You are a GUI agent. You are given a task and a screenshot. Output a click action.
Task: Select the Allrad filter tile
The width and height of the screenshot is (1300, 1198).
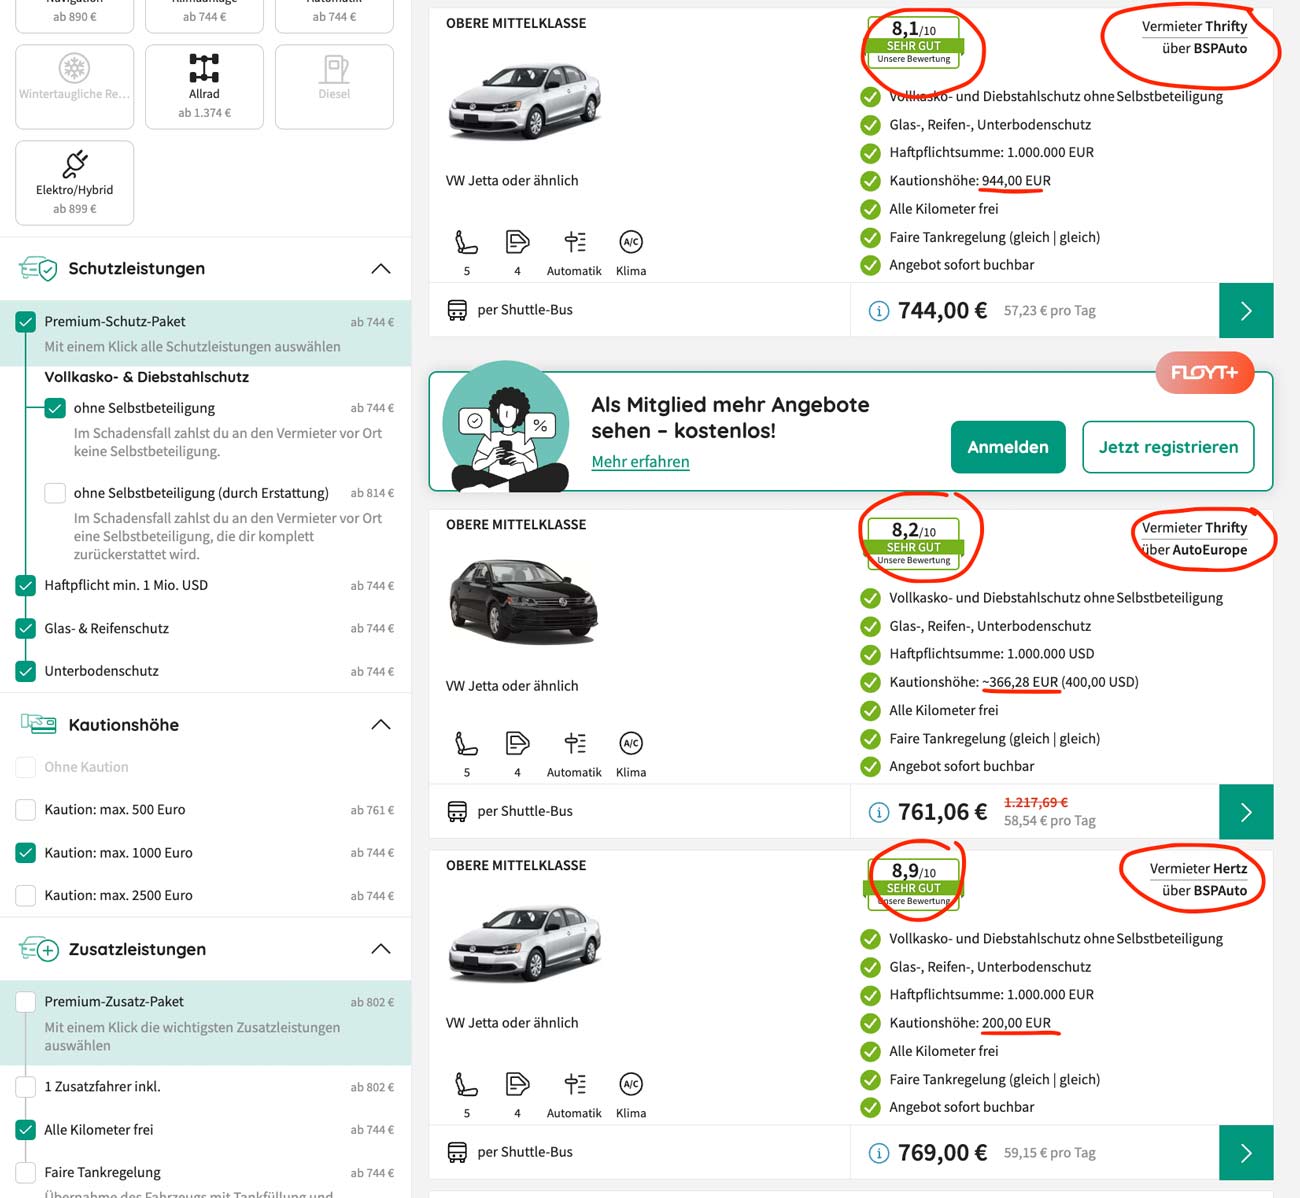[x=204, y=87]
